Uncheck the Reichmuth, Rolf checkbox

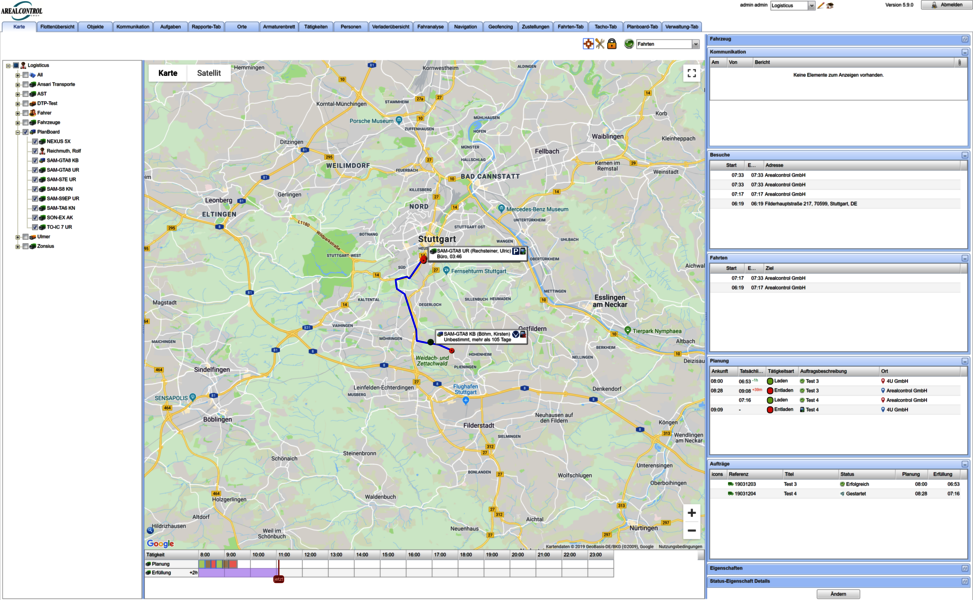[x=35, y=151]
